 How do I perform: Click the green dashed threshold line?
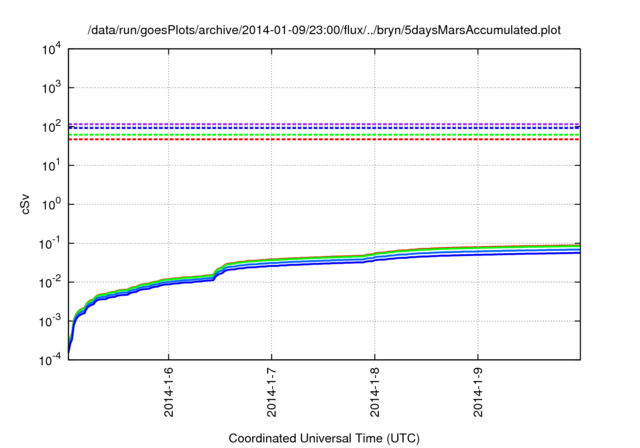coord(324,135)
